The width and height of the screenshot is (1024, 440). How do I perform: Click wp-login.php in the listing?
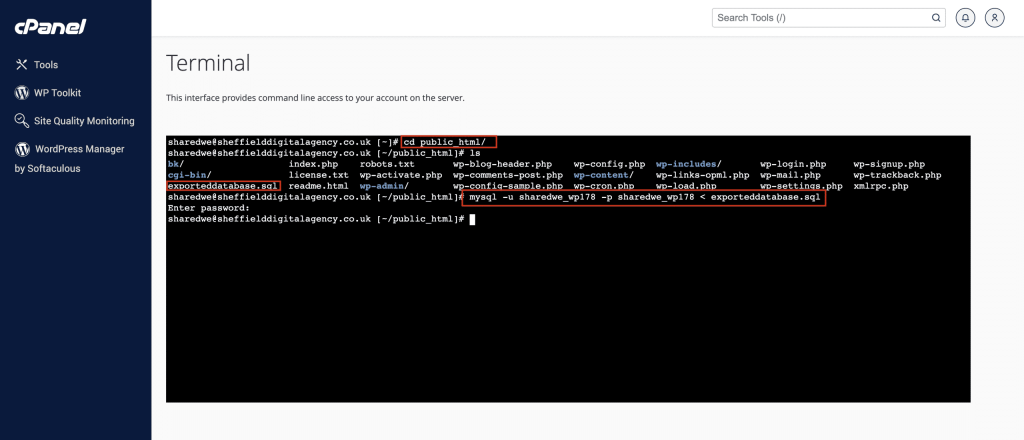click(x=793, y=164)
